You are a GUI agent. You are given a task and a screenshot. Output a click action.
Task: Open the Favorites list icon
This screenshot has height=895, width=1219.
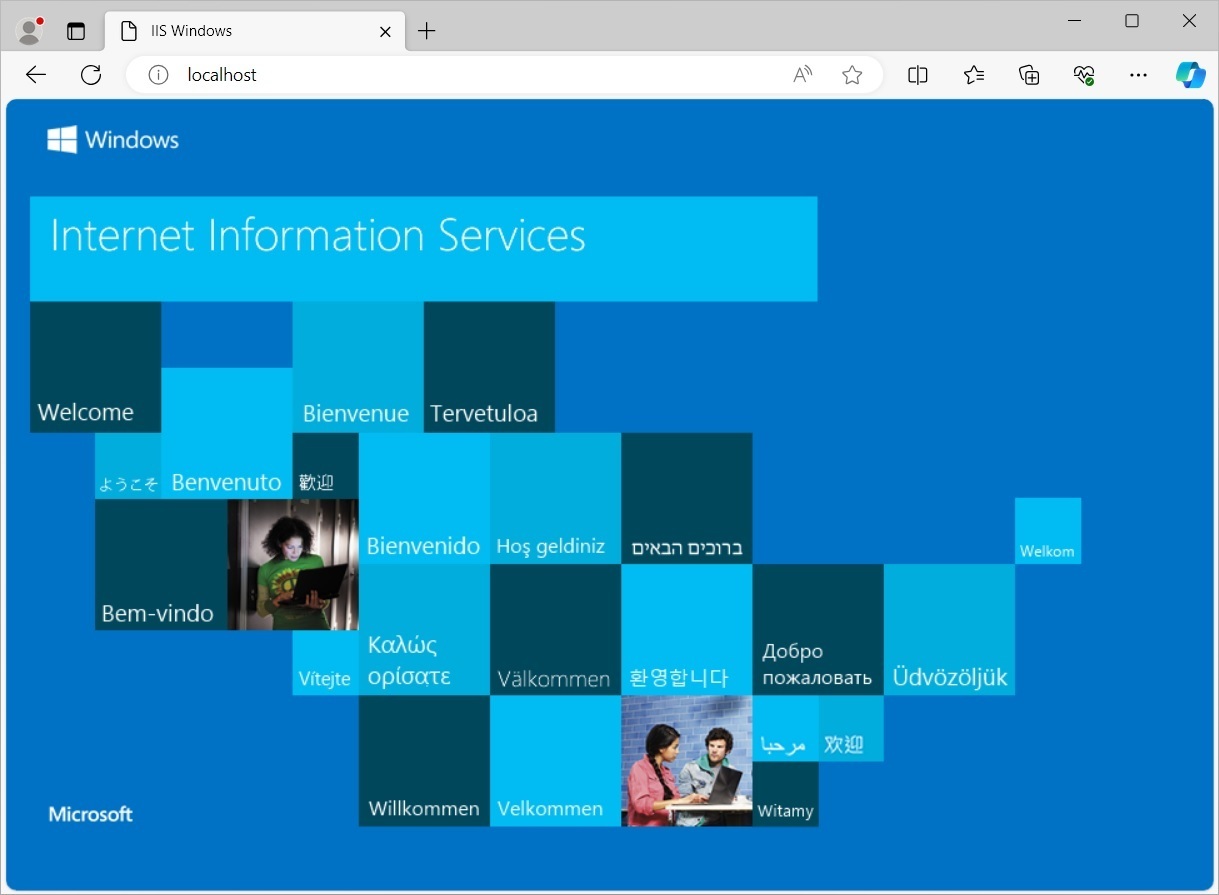click(973, 75)
